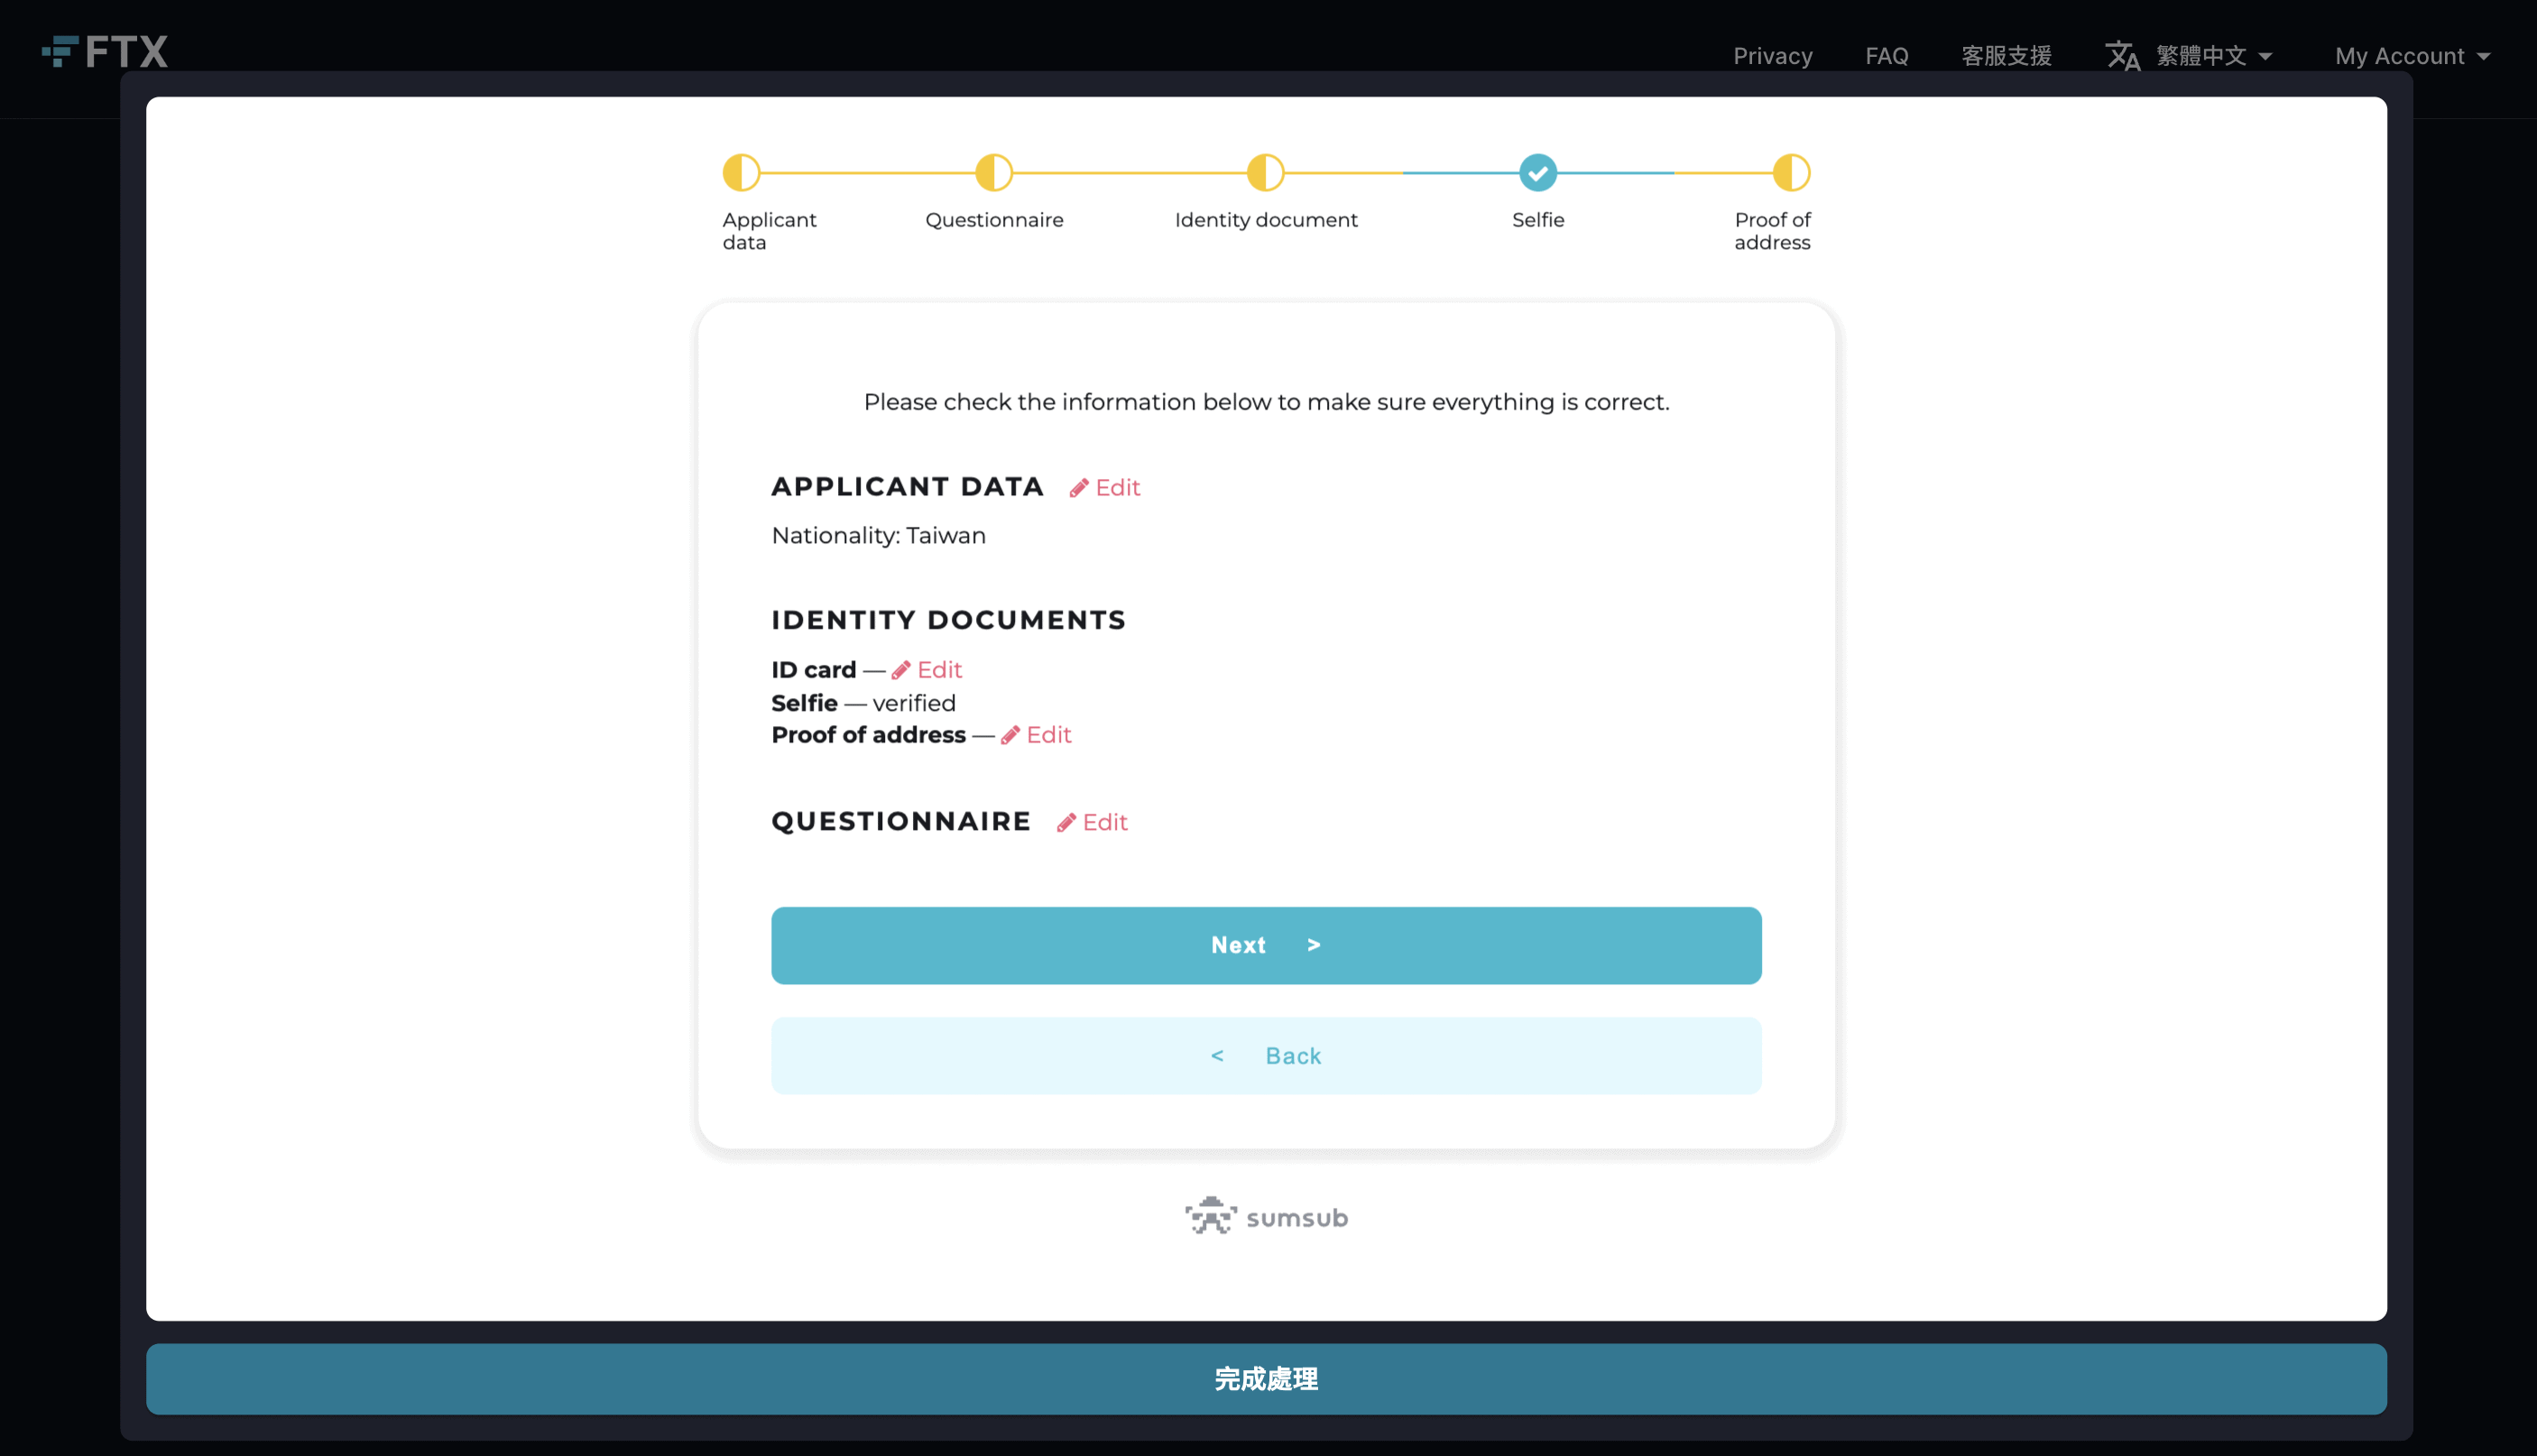Click the Identity document step circle

[x=1266, y=173]
